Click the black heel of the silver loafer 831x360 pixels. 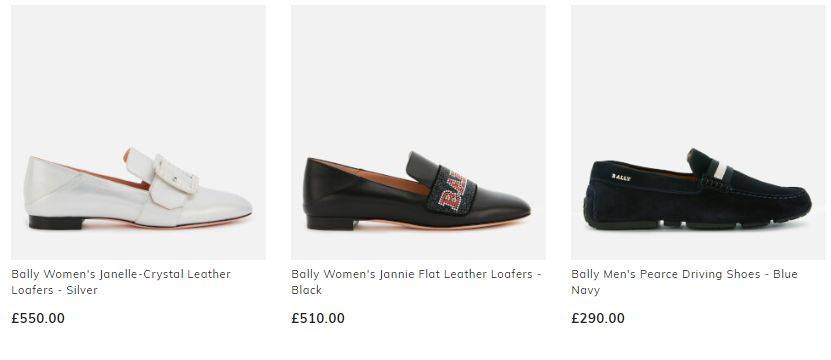click(56, 223)
